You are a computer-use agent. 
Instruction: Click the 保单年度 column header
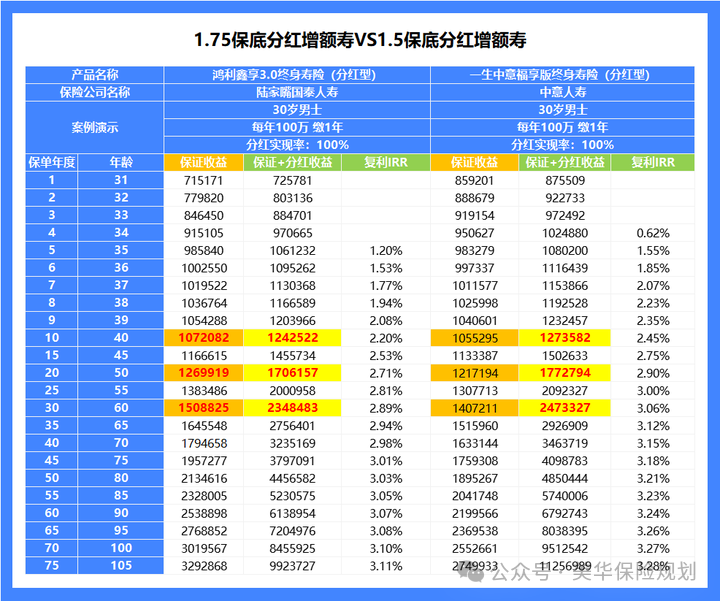51,162
